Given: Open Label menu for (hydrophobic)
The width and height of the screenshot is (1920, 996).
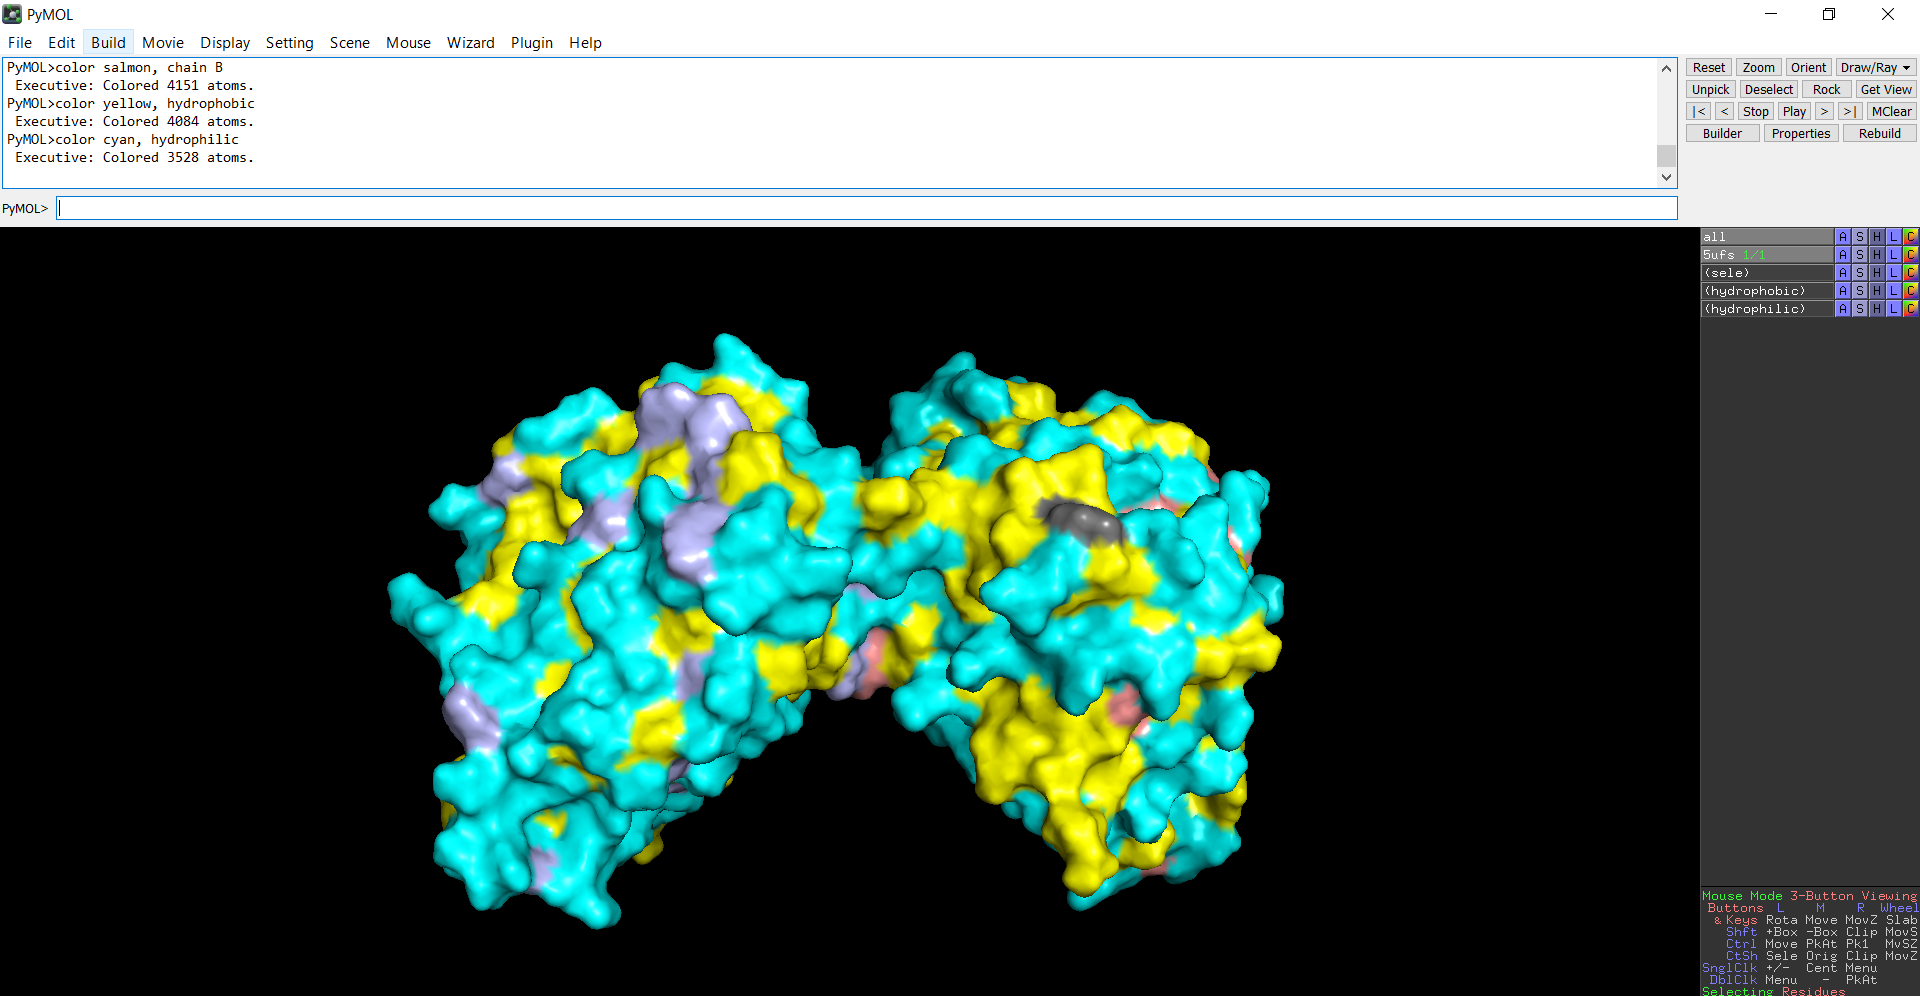Looking at the screenshot, I should coord(1893,291).
